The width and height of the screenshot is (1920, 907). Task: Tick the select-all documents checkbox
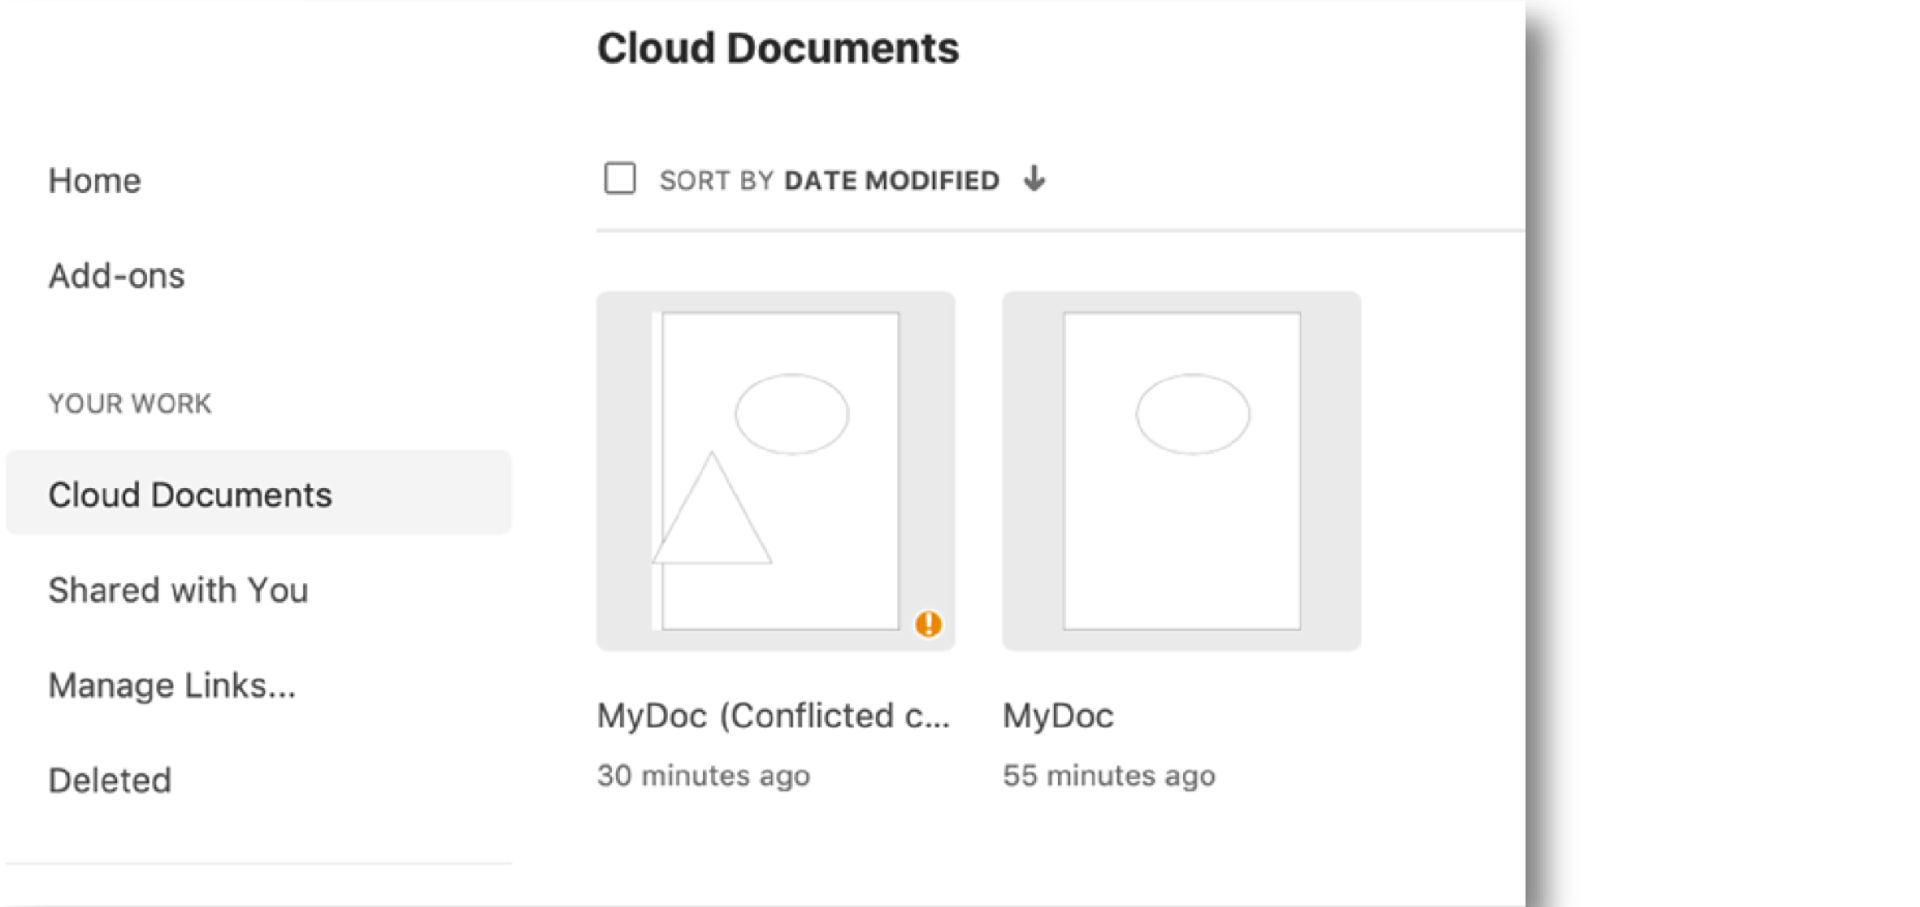tap(620, 179)
